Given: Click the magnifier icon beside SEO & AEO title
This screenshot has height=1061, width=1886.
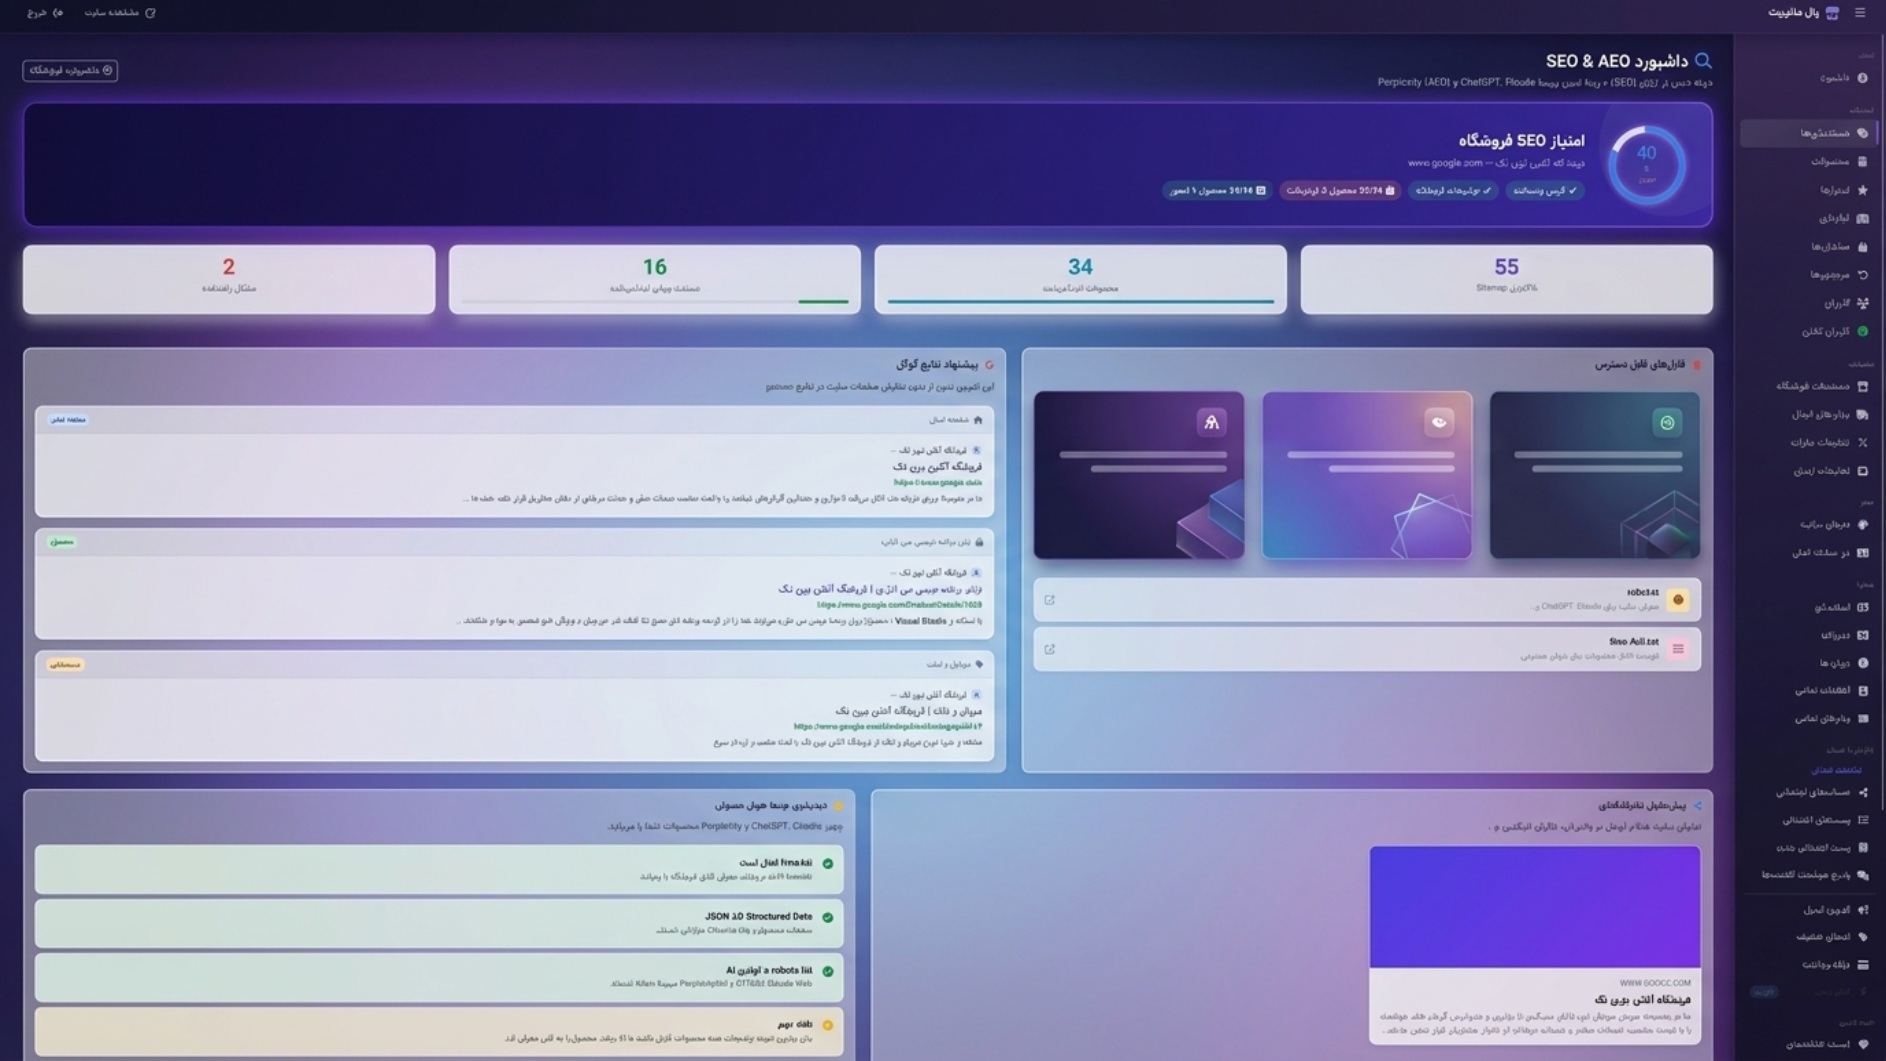Looking at the screenshot, I should (x=1703, y=61).
